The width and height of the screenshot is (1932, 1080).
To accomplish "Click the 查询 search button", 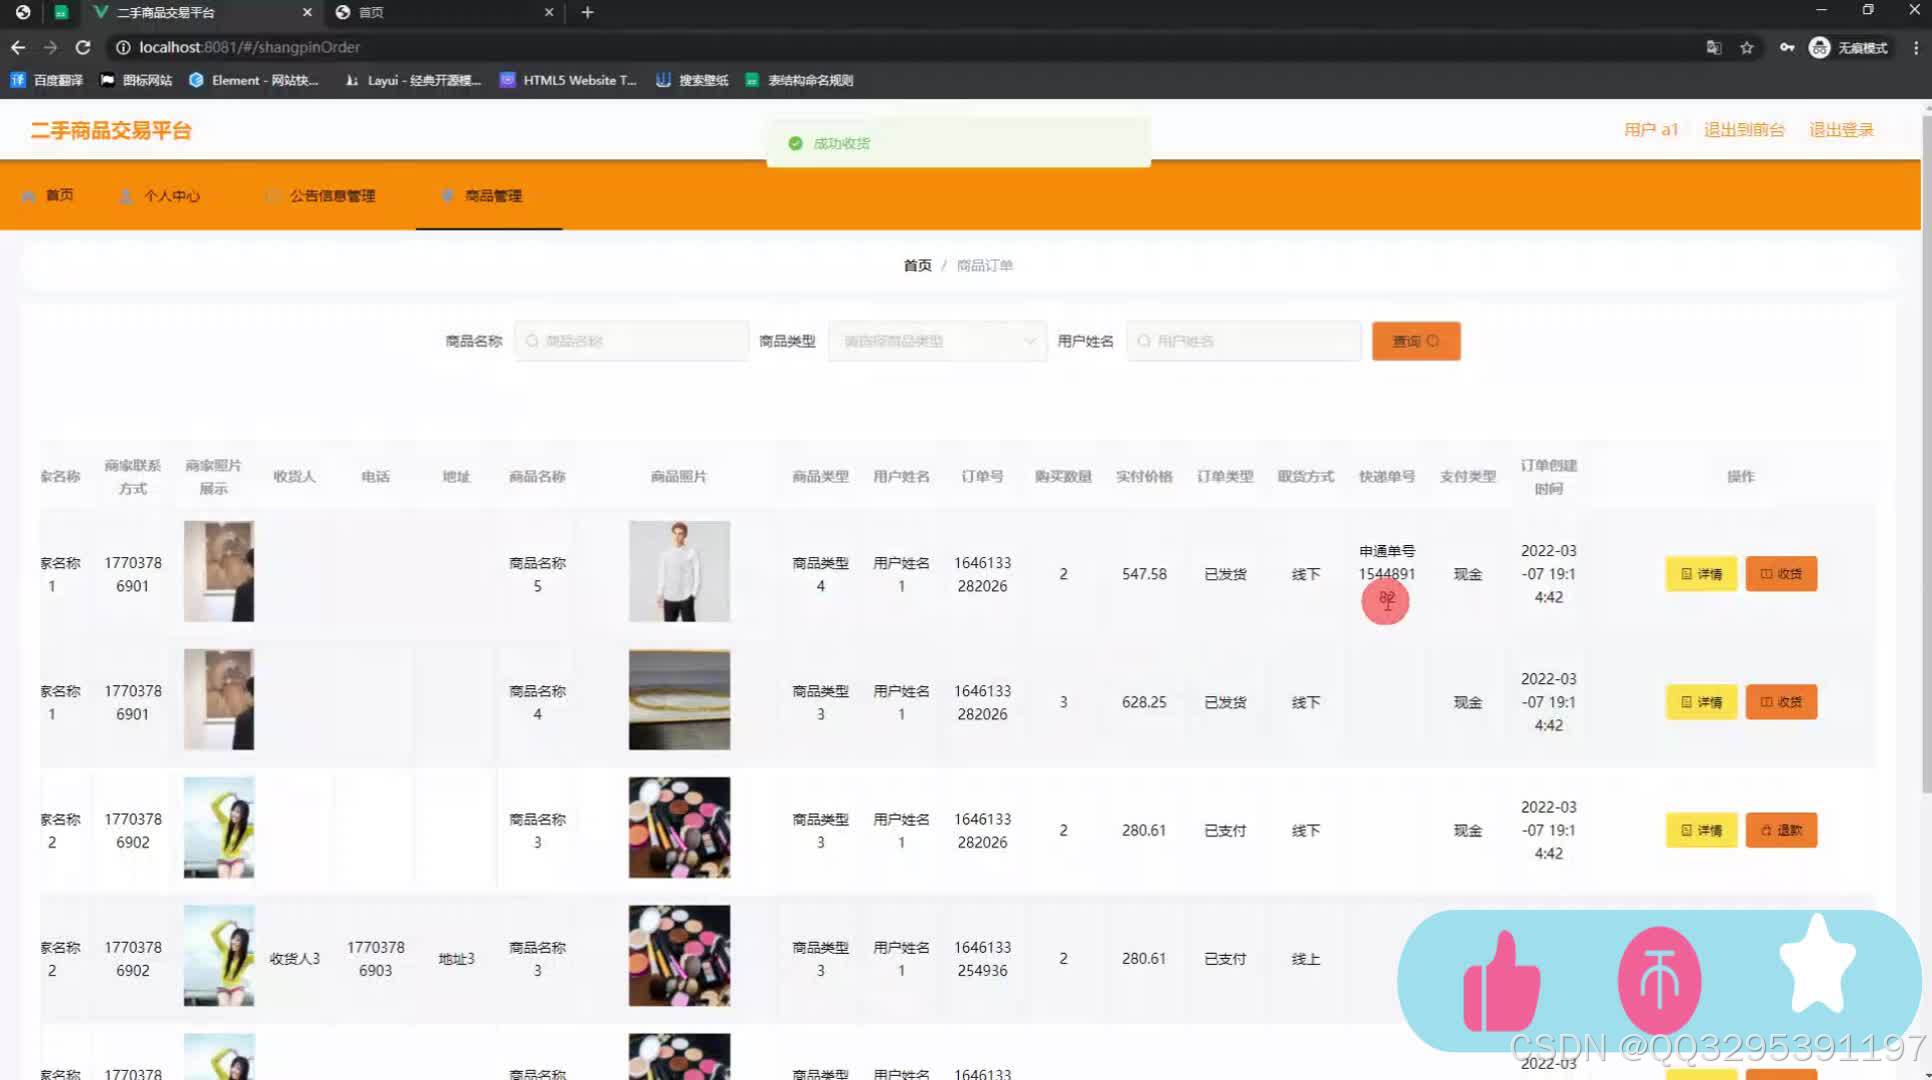I will 1416,341.
